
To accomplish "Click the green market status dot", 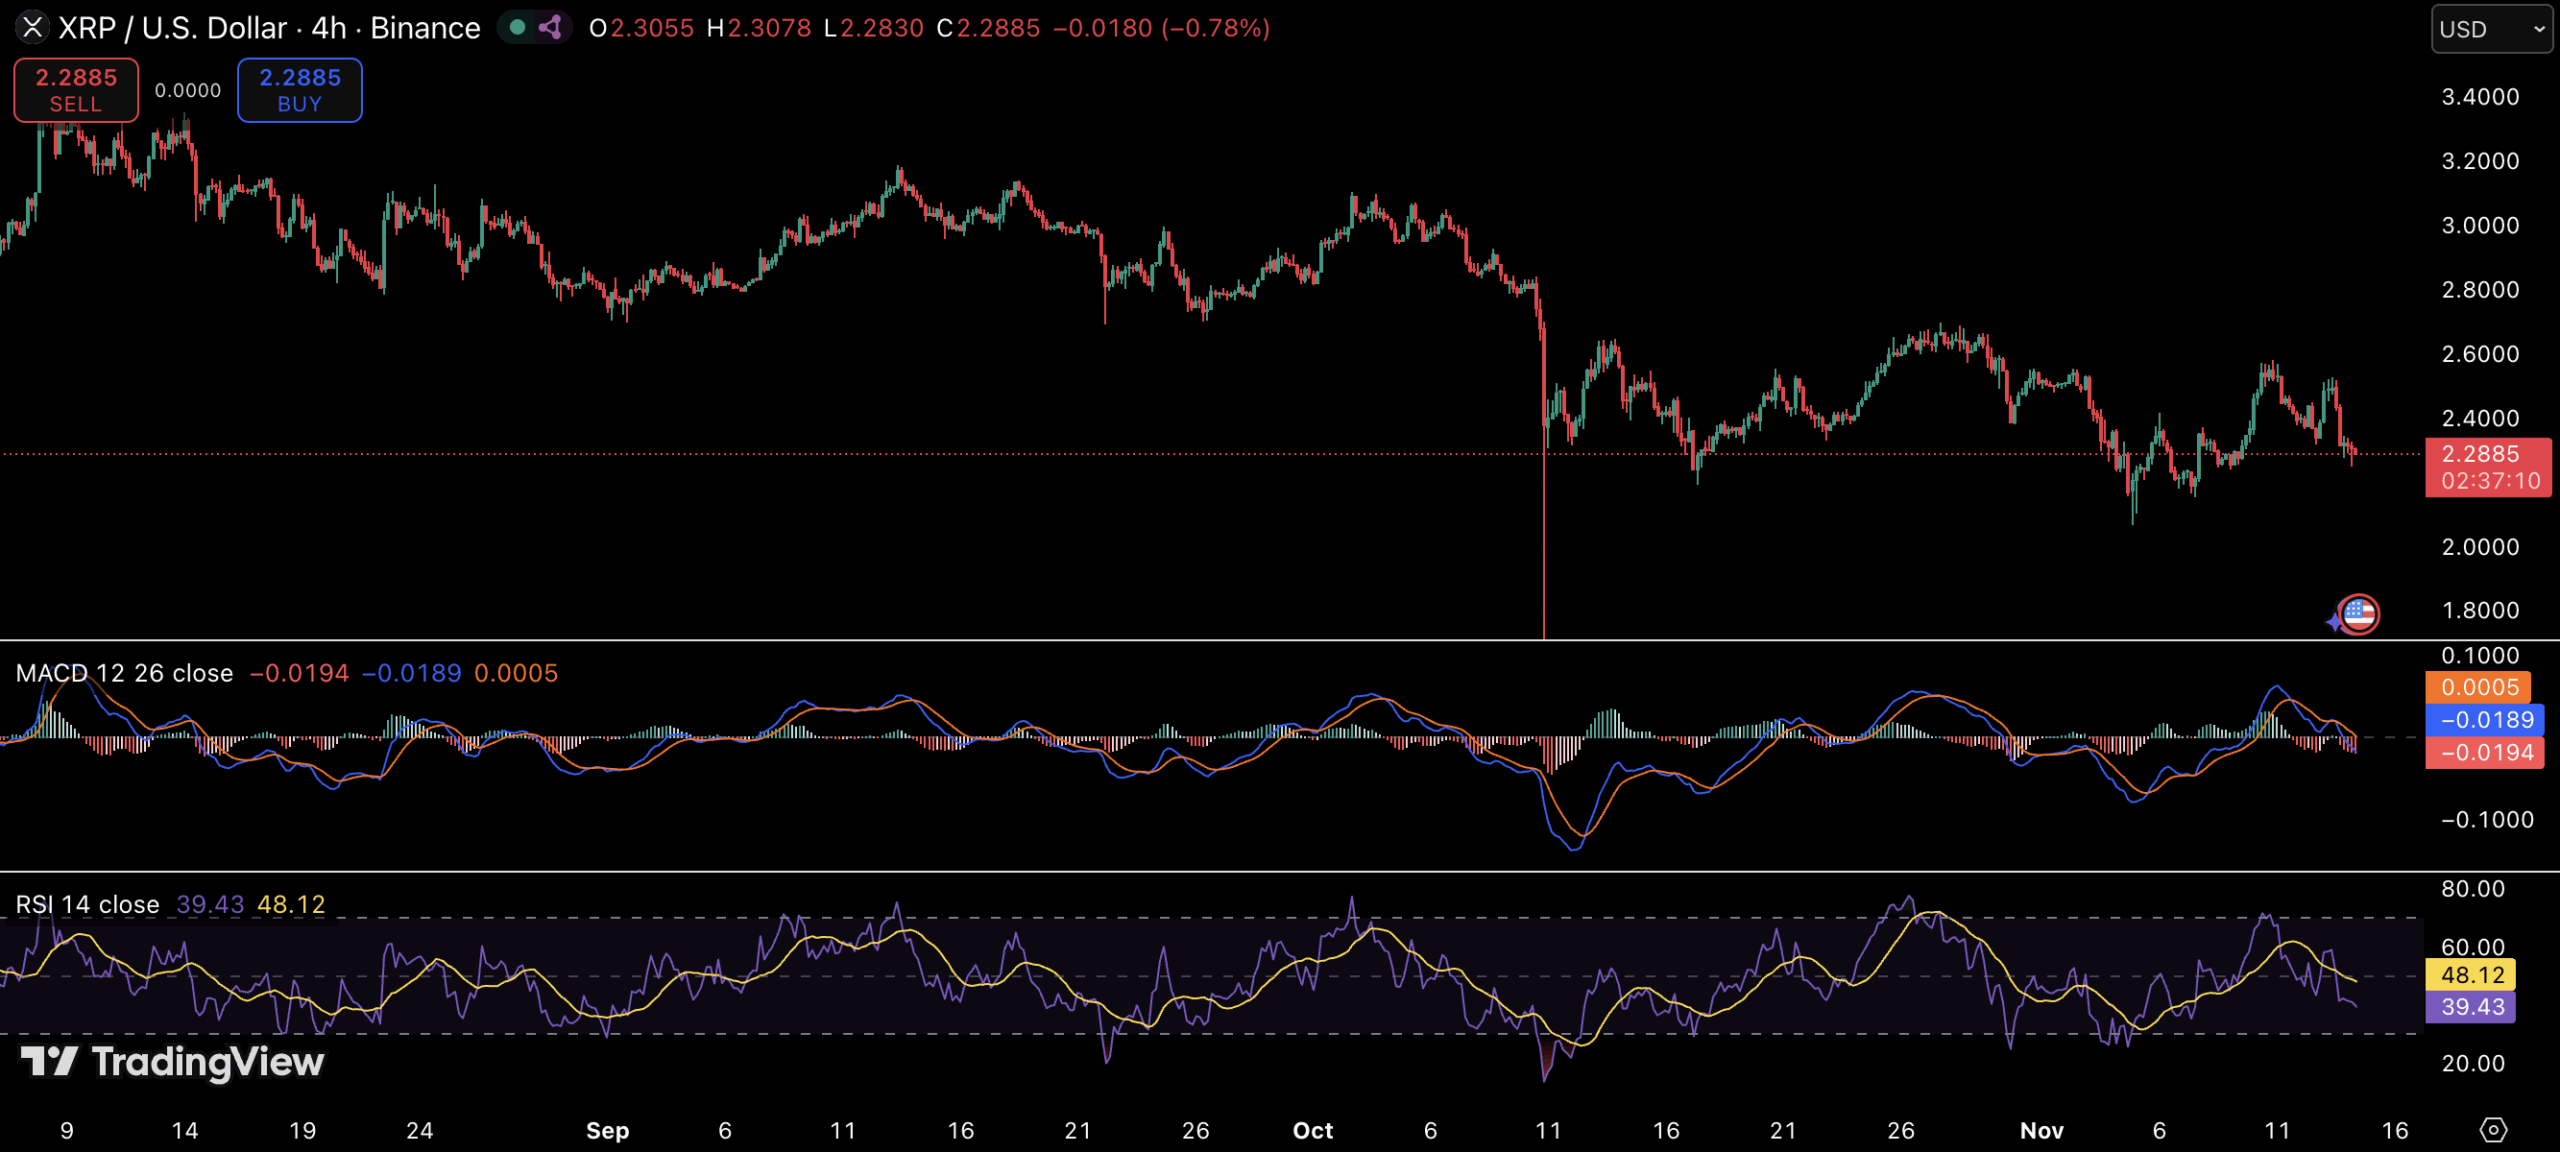I will pyautogui.click(x=517, y=27).
